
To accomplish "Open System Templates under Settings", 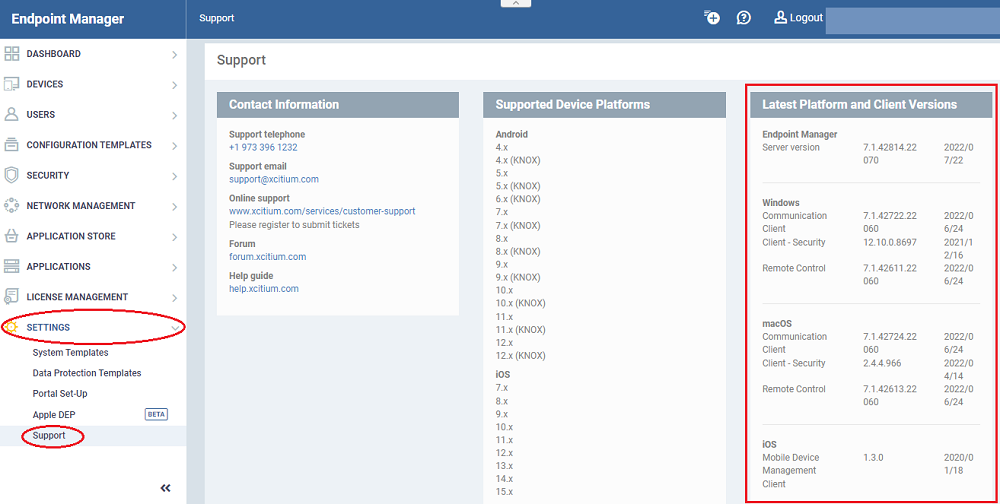I will pyautogui.click(x=70, y=353).
